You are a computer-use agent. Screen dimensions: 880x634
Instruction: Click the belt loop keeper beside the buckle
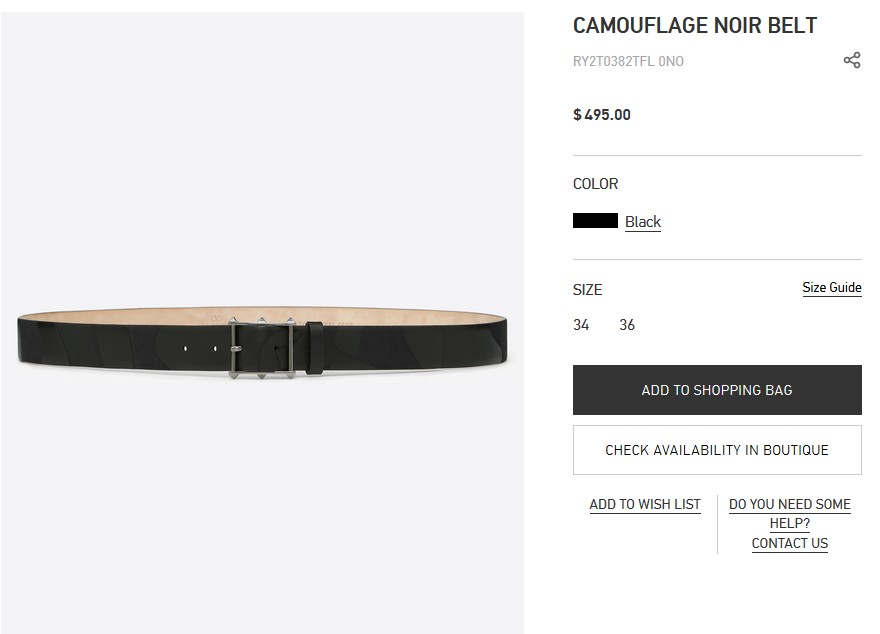[x=314, y=347]
